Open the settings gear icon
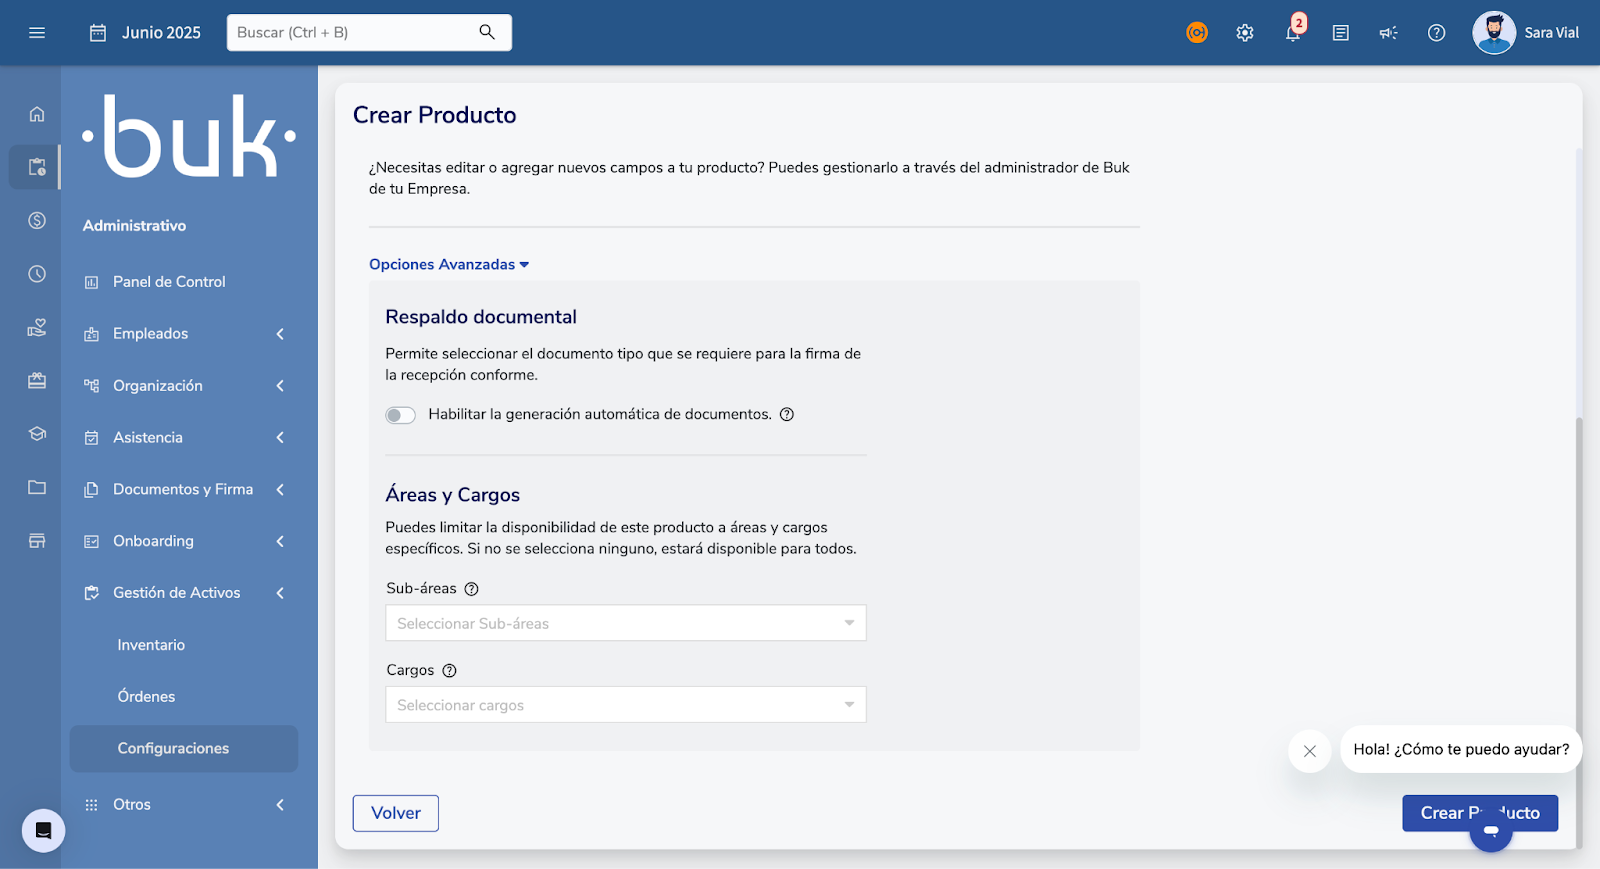 (x=1245, y=33)
